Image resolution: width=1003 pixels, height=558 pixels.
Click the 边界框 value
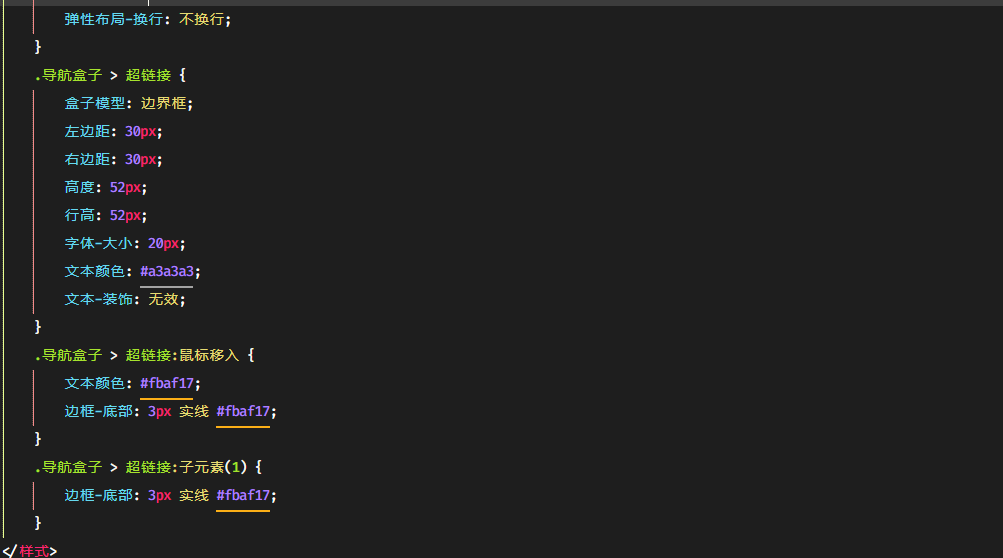[x=163, y=103]
